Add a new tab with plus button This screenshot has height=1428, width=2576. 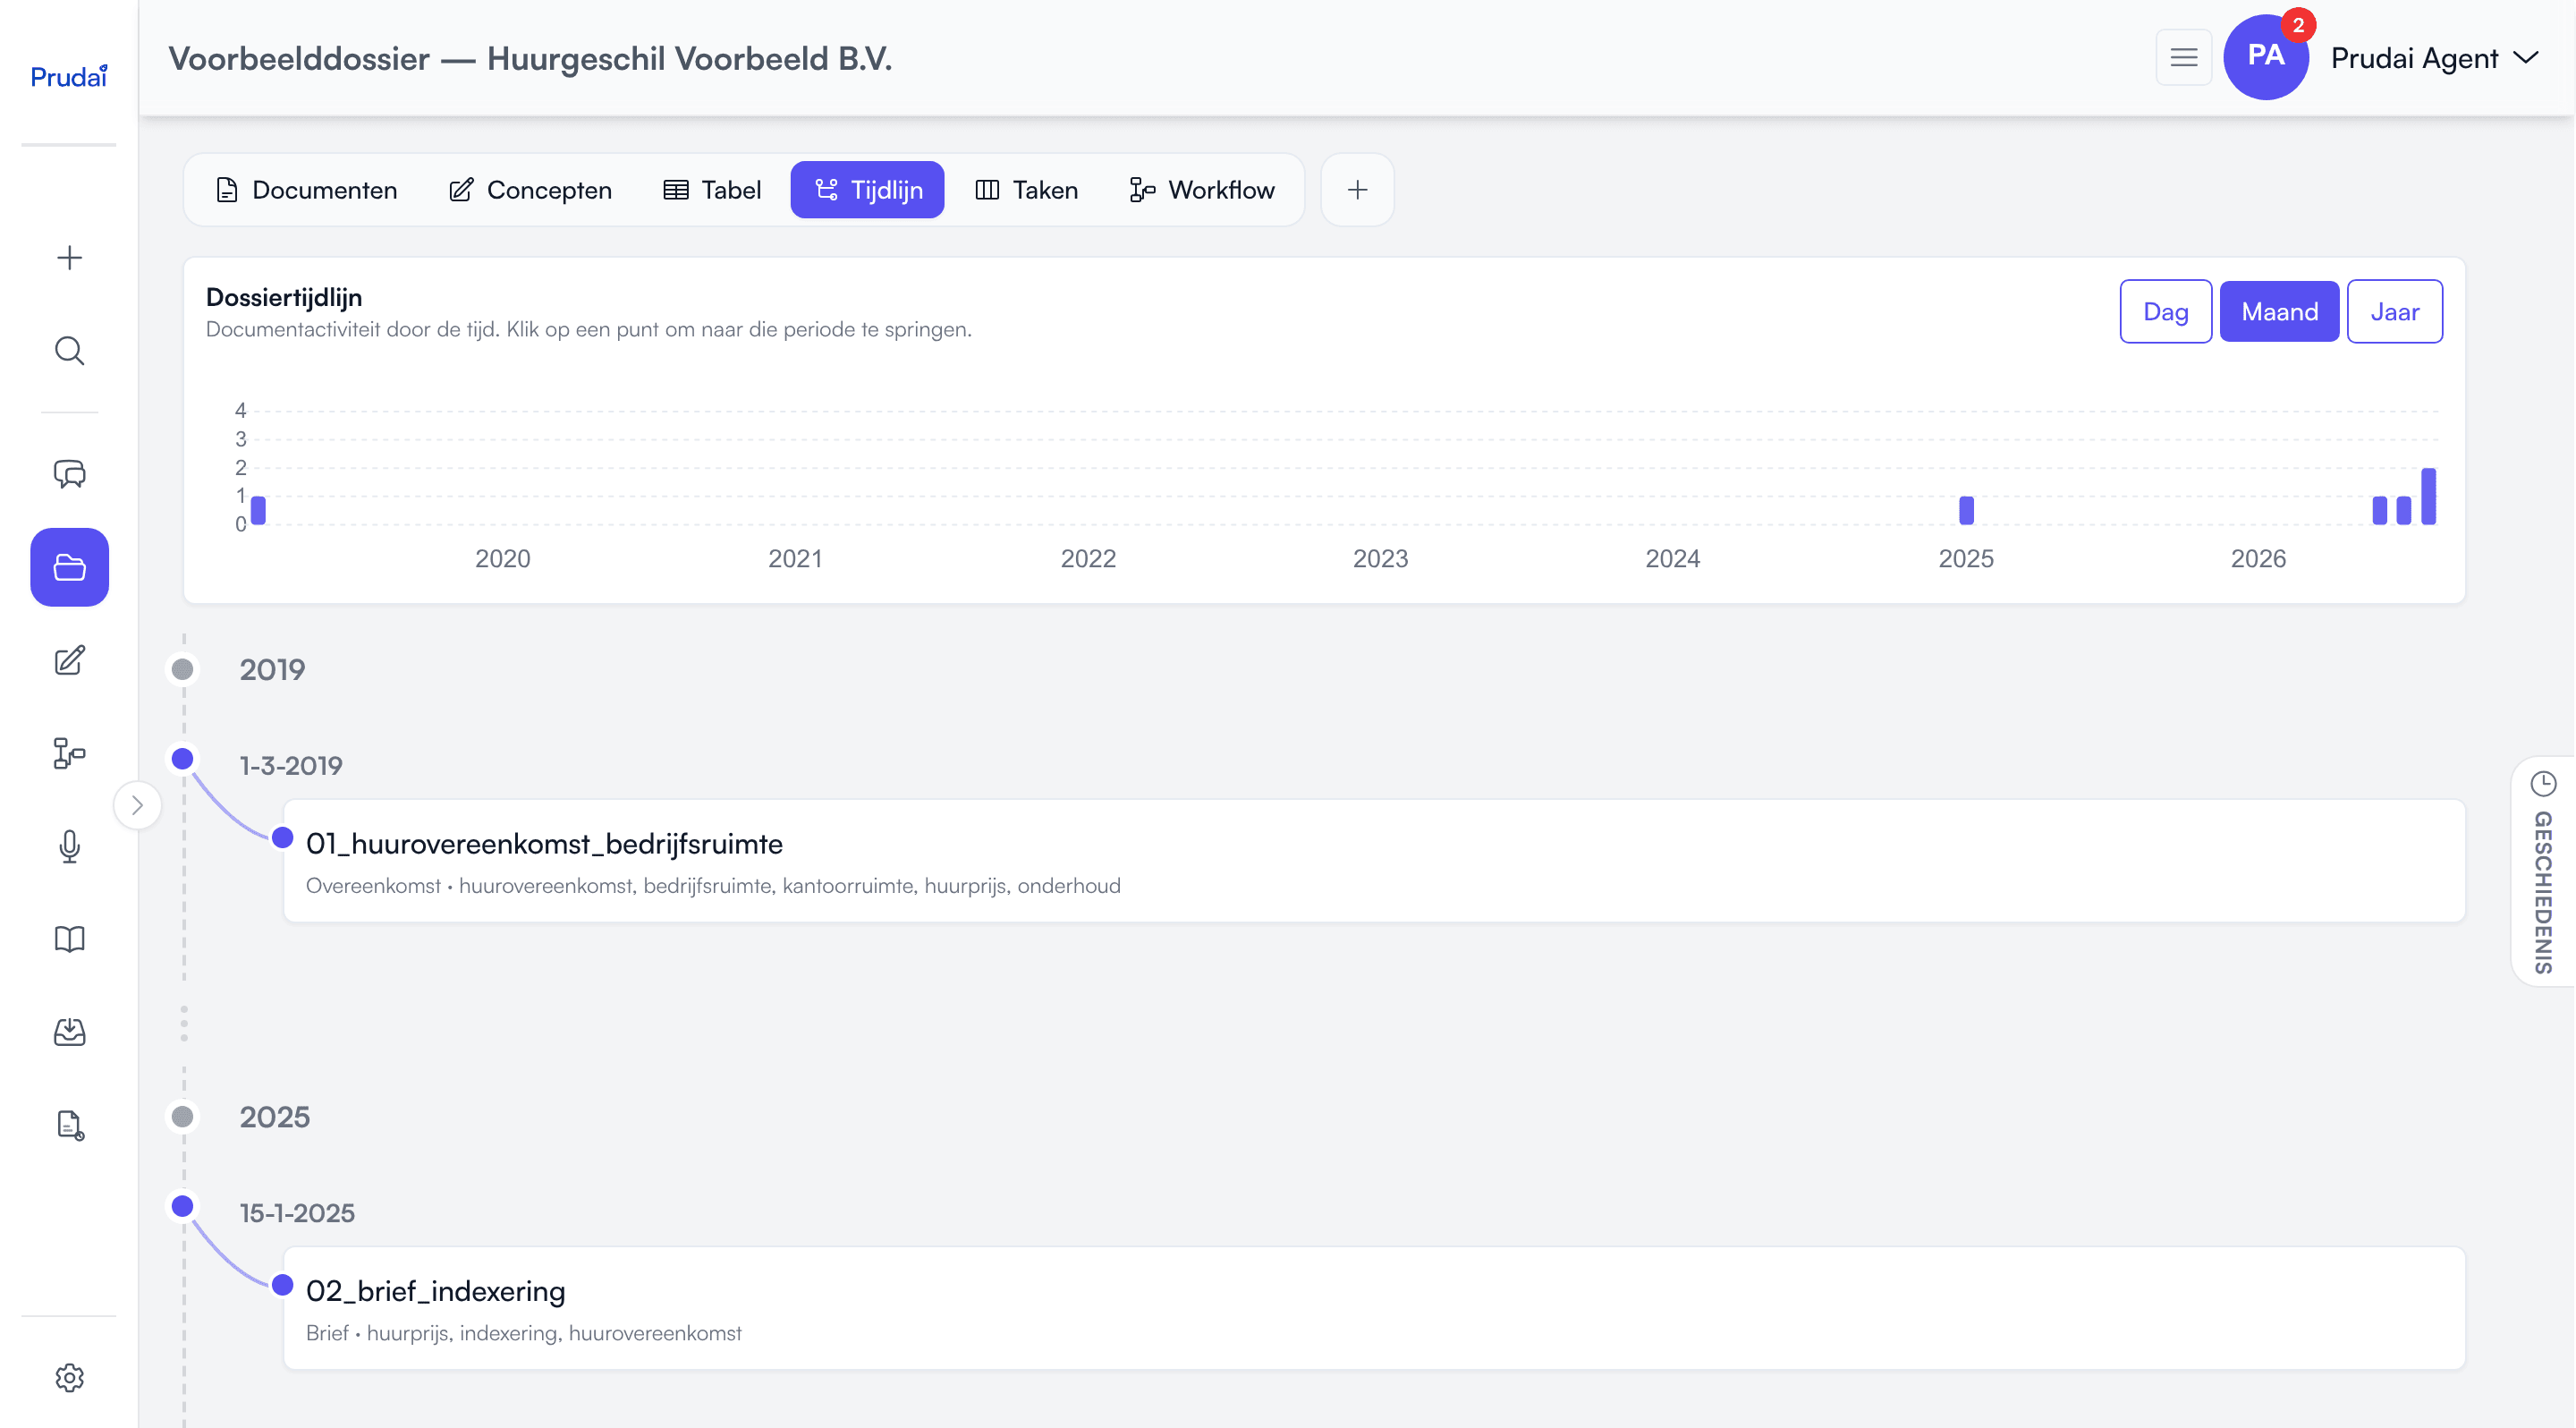(1357, 190)
